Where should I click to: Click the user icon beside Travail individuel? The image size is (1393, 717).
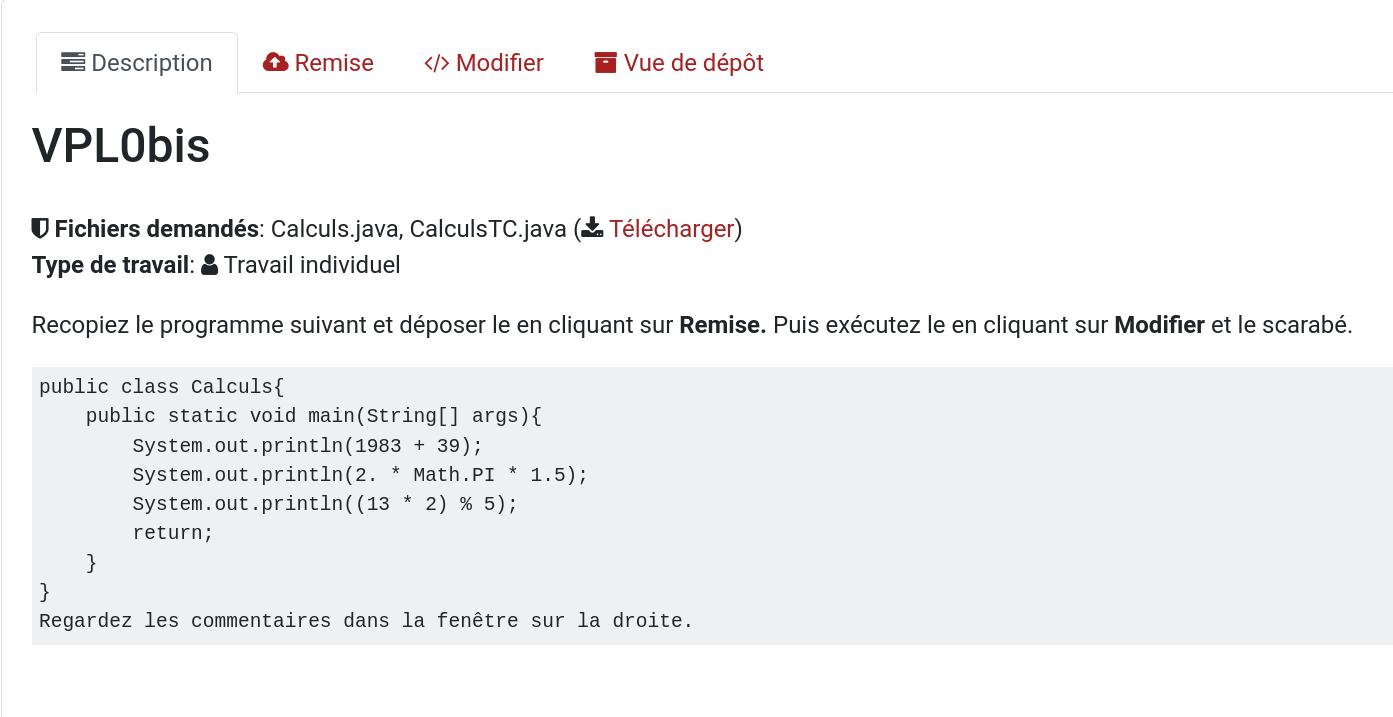(x=209, y=265)
